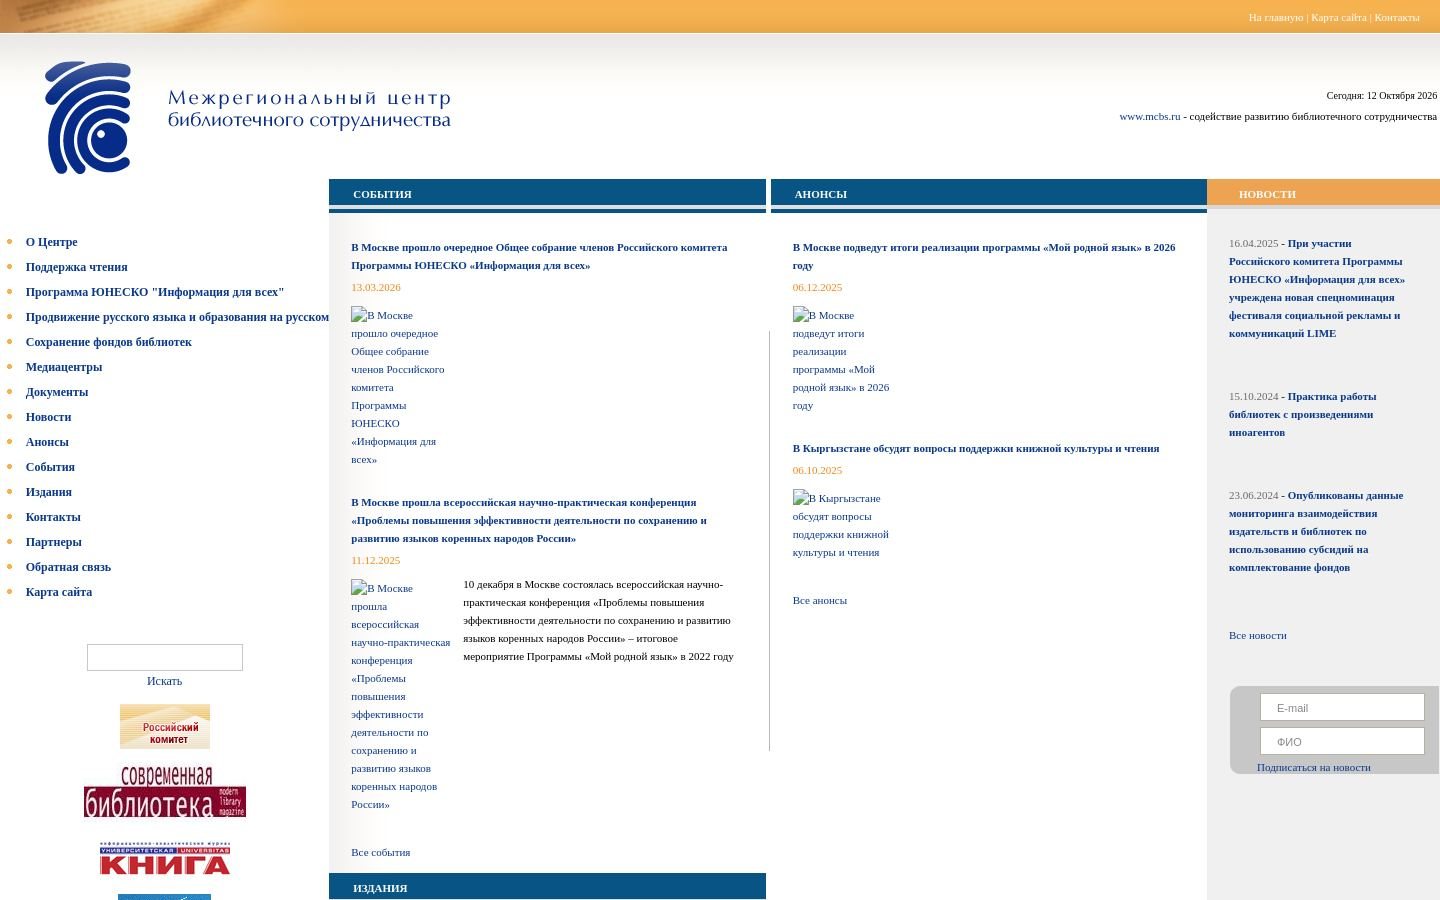Focus the E-mail subscription field
This screenshot has height=900, width=1440.
[1342, 707]
